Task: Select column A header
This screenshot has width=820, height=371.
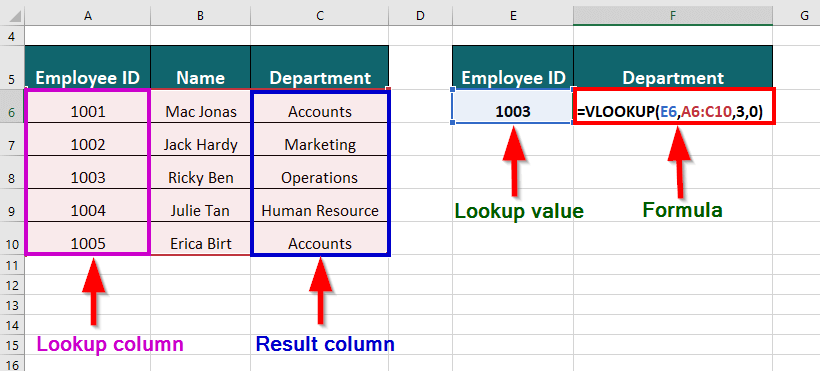Action: pos(88,16)
